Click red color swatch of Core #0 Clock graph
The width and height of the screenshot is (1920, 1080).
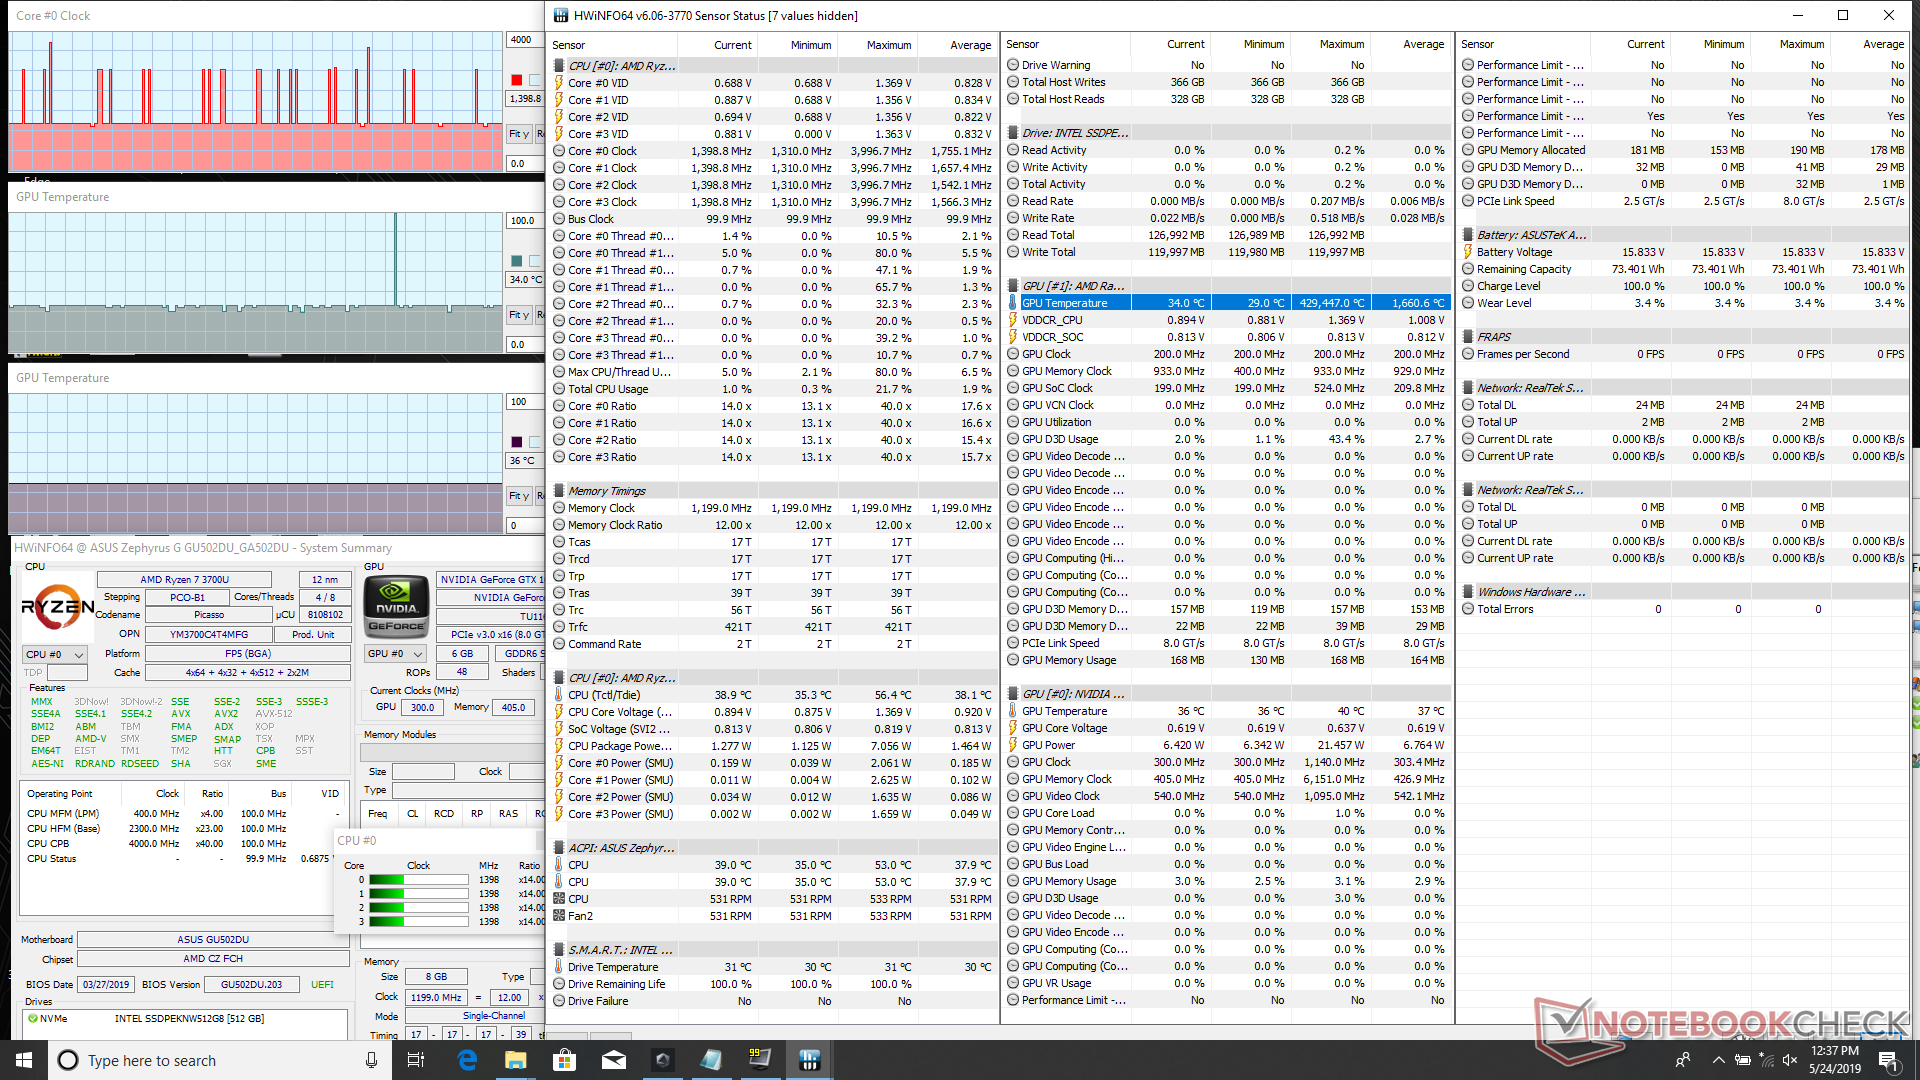(516, 80)
